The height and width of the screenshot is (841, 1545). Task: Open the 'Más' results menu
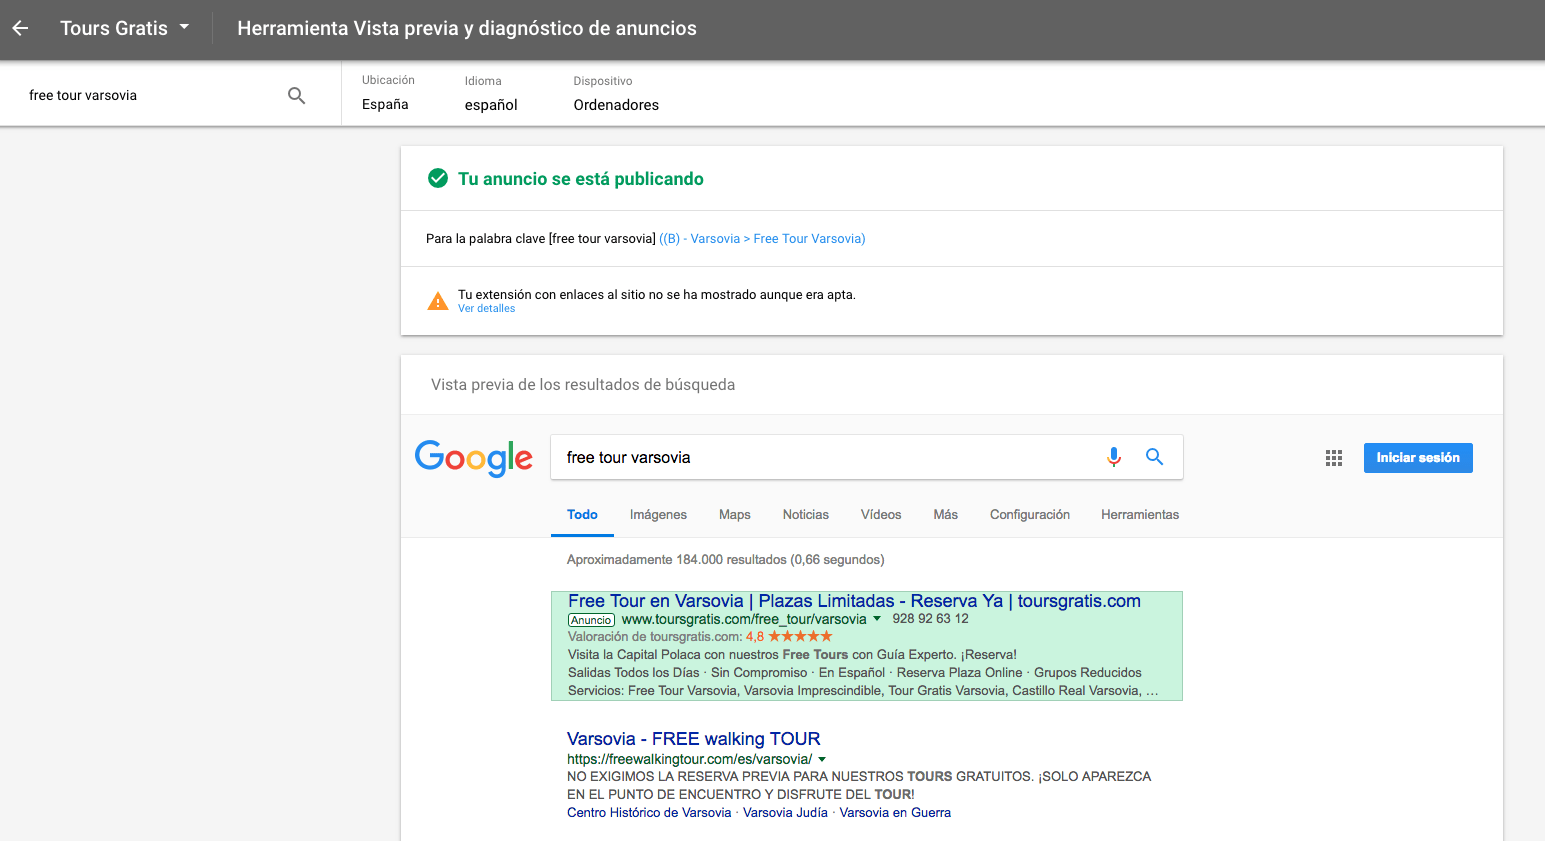(x=946, y=515)
